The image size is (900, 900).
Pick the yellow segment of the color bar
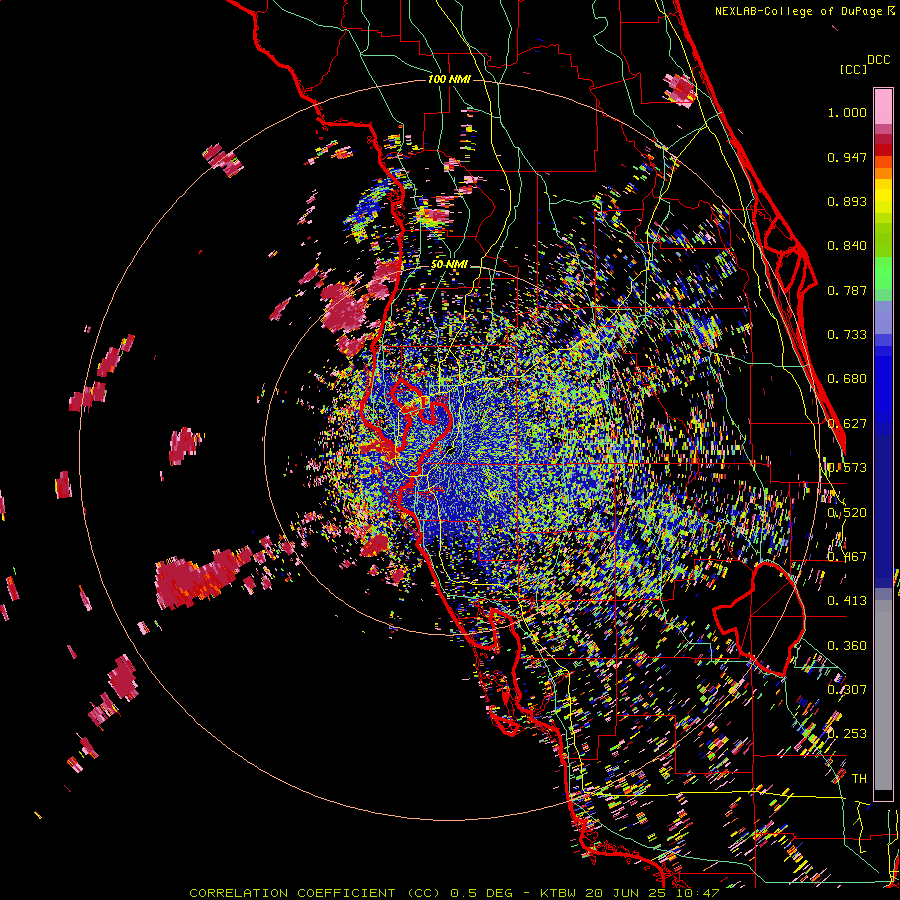[x=883, y=197]
